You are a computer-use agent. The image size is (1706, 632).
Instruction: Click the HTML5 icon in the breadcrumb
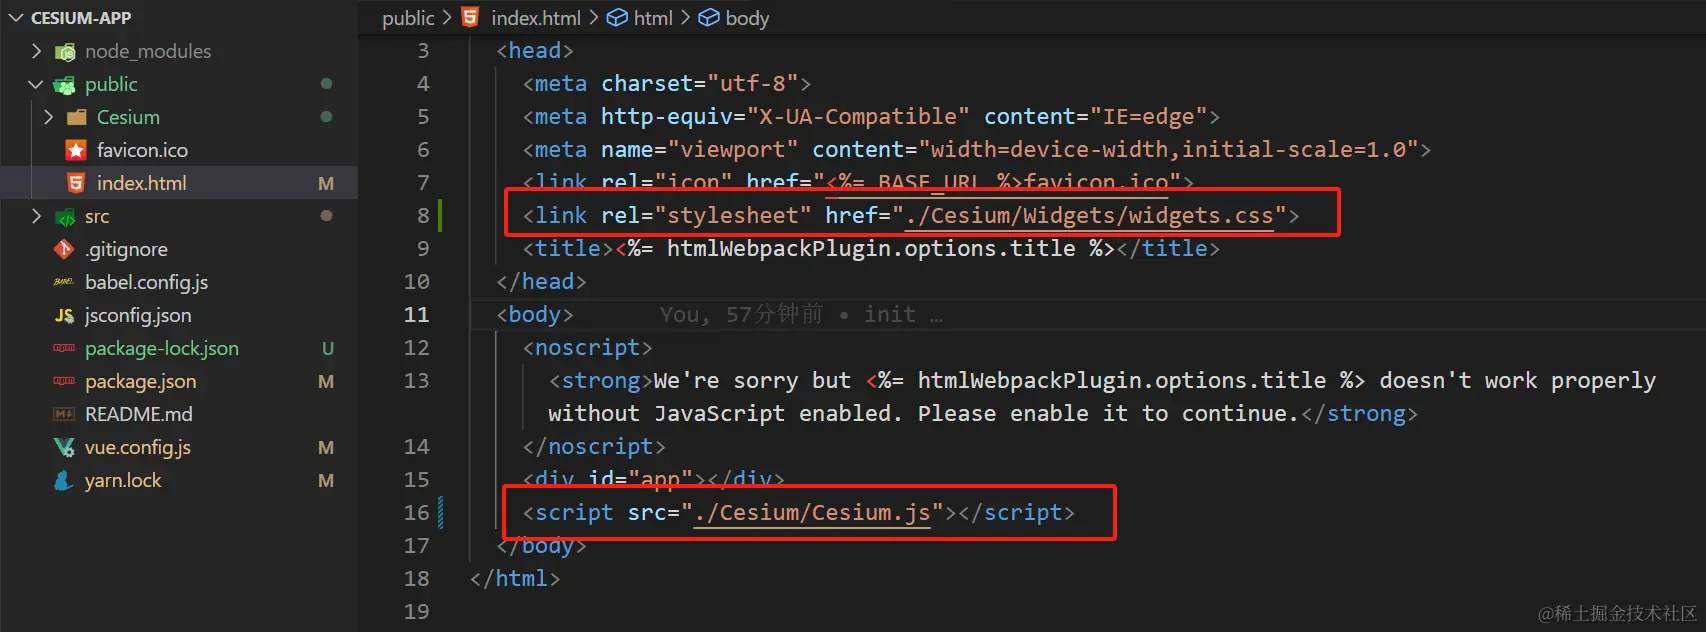(470, 17)
